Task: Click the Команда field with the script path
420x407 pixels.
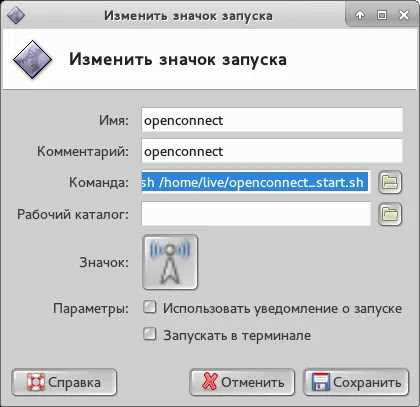Action: tap(256, 182)
